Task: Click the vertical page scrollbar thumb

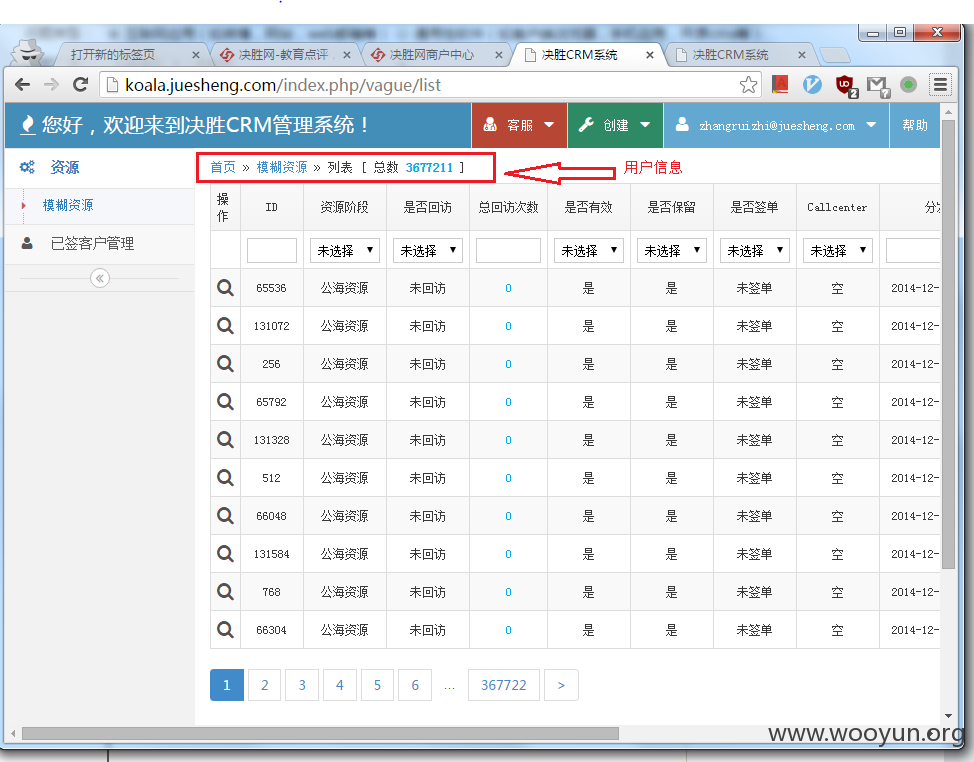Action: pos(948,345)
